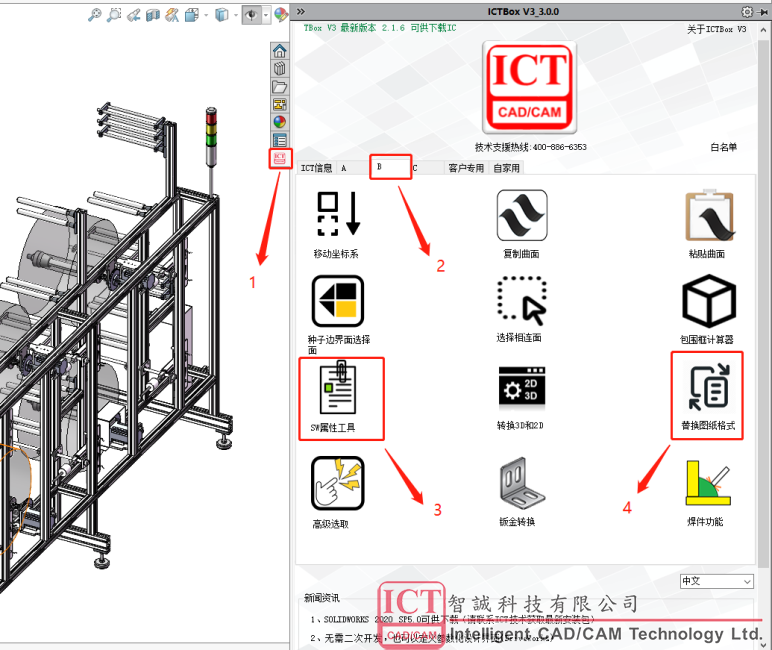772x650 pixels.
Task: Toggle the Hide/Show Items eye button
Action: point(252,15)
